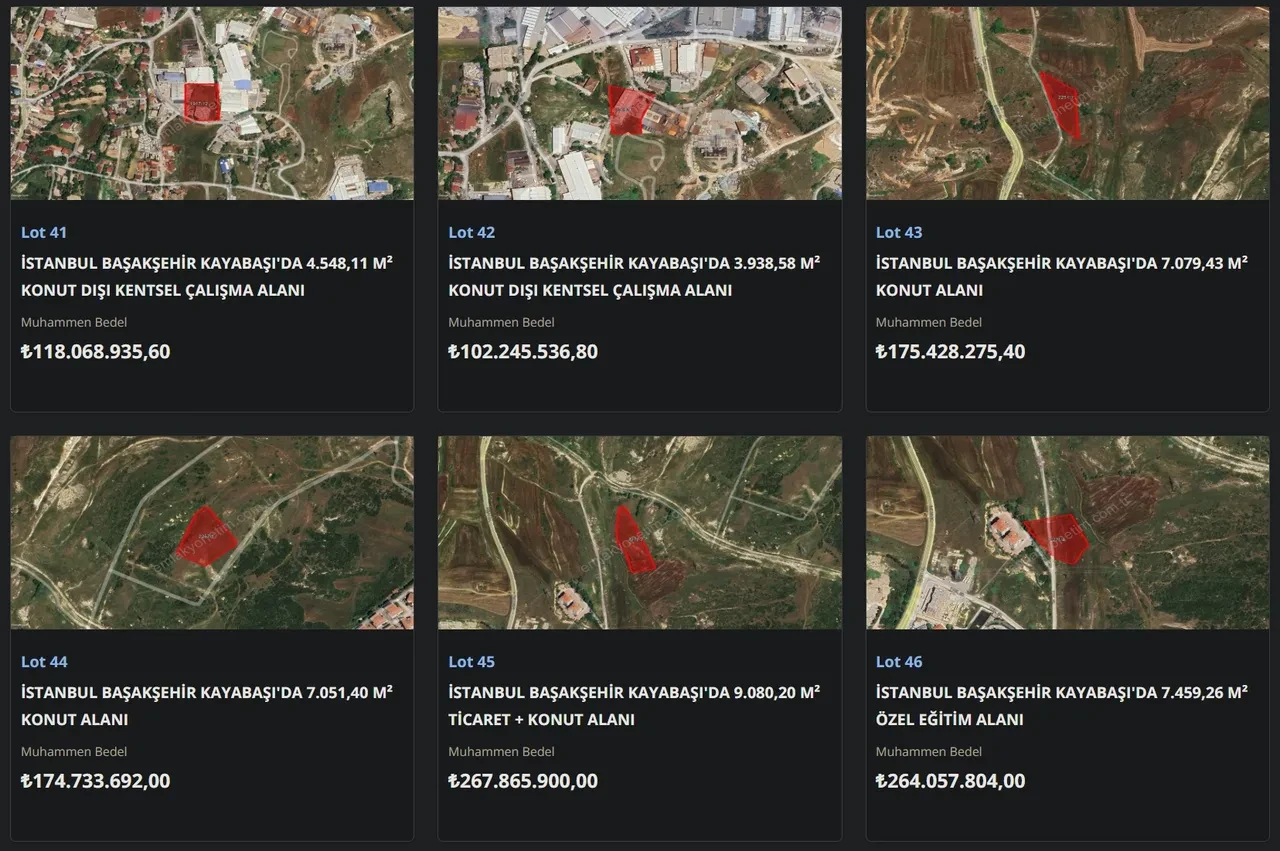Viewport: 1280px width, 851px height.
Task: Click the Lot 44 map thumbnail
Action: 212,532
